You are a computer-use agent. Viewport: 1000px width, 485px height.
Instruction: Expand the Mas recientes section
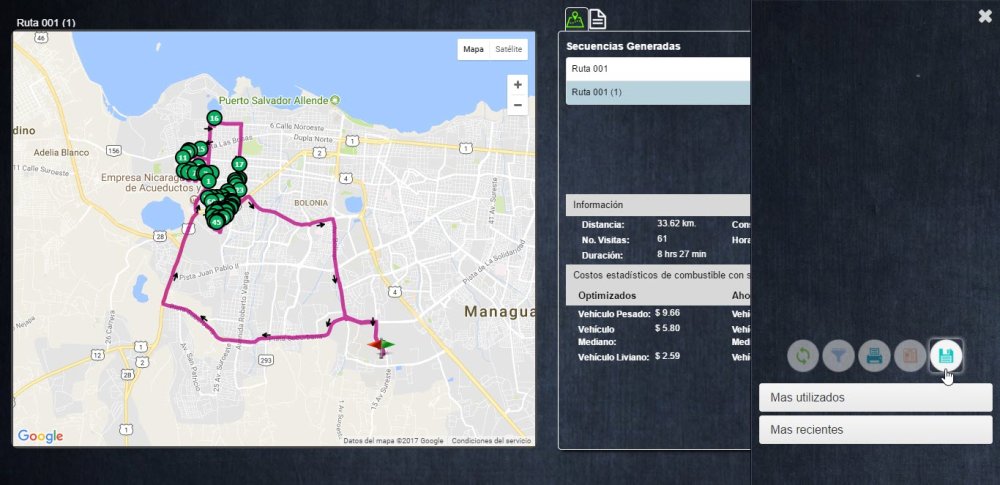click(875, 430)
